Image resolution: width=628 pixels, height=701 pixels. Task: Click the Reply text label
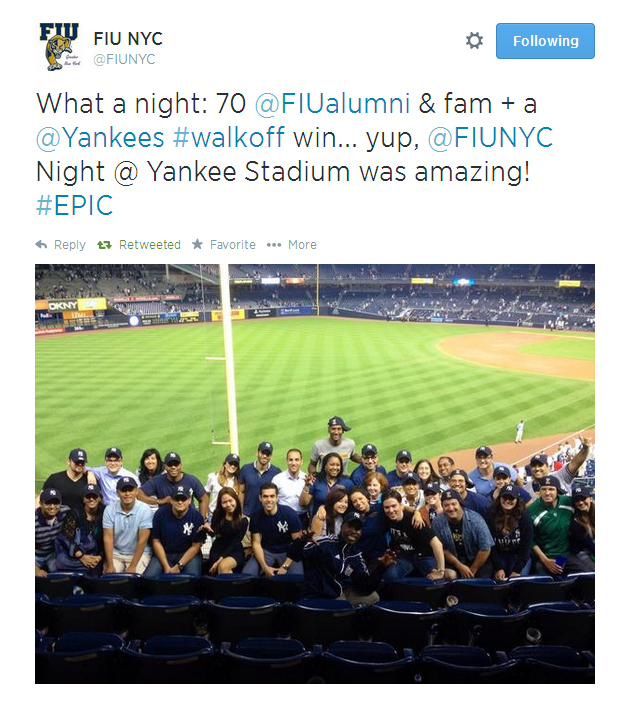coord(70,245)
